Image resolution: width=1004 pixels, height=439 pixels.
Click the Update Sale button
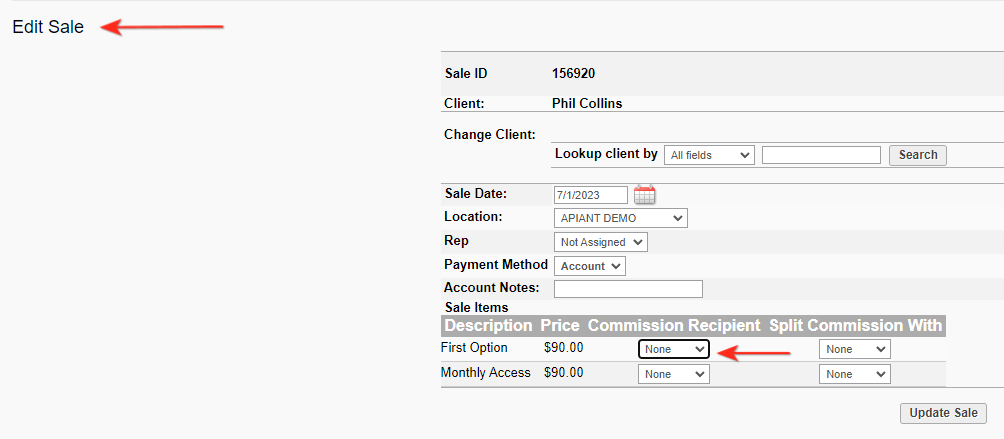[944, 413]
